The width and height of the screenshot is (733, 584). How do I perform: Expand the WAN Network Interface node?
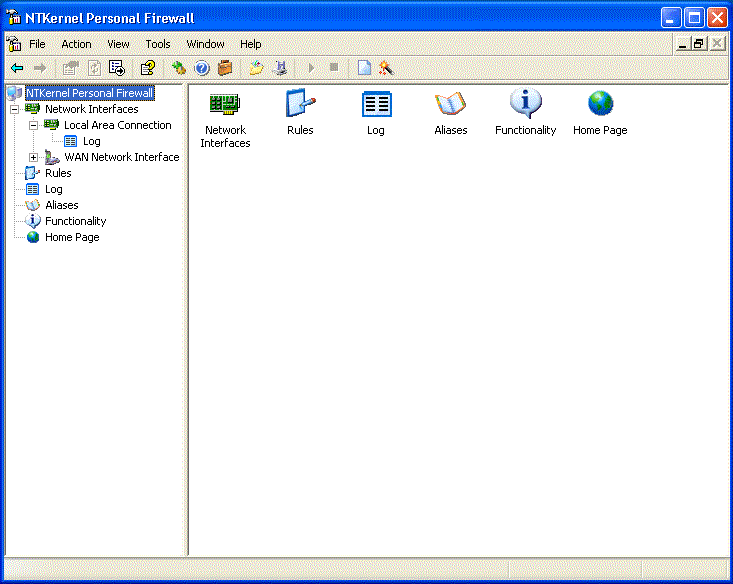[x=33, y=158]
